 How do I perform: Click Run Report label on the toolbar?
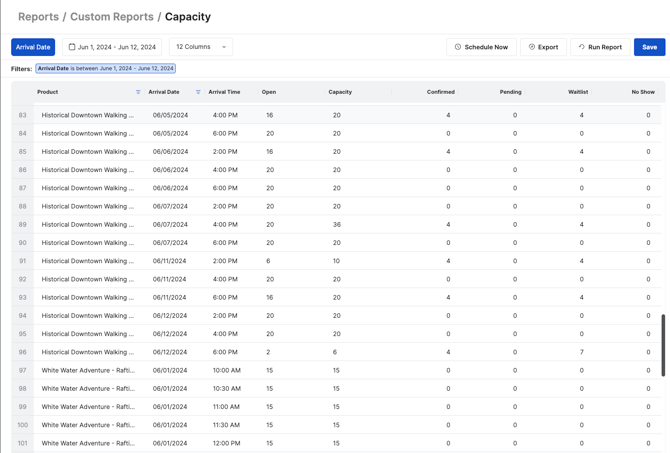tap(605, 47)
